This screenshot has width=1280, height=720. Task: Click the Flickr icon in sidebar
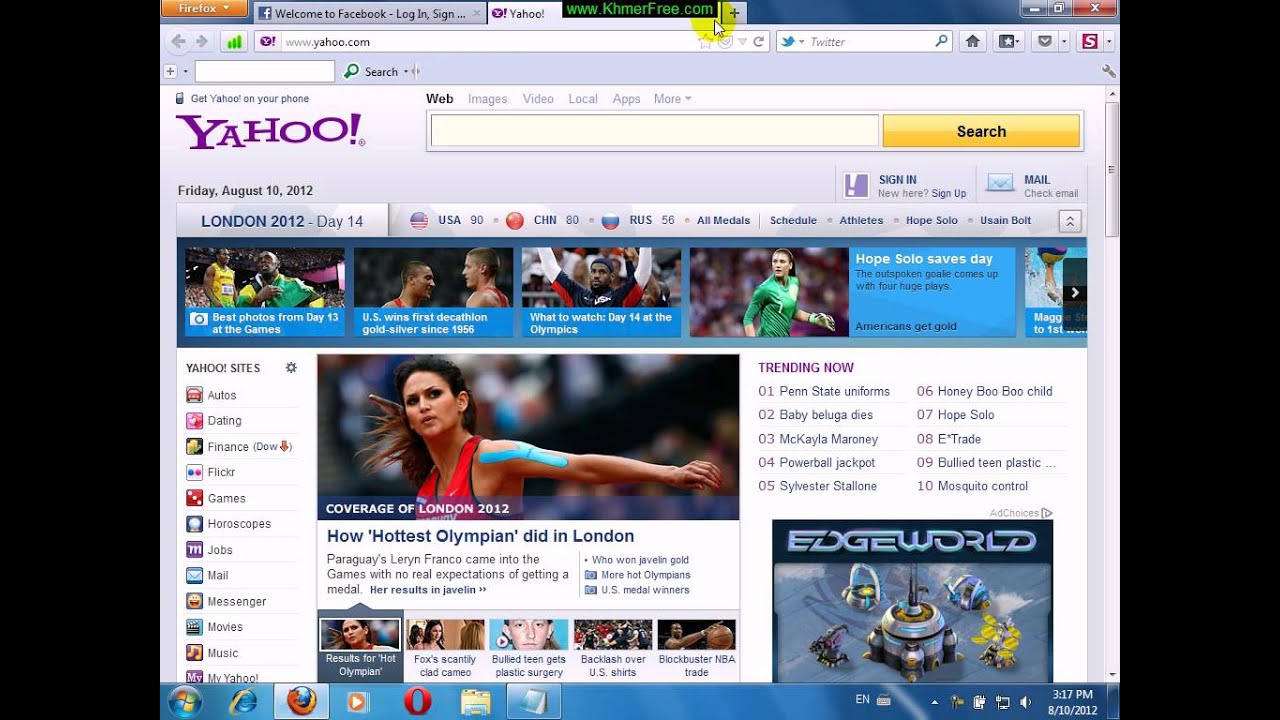tap(194, 472)
